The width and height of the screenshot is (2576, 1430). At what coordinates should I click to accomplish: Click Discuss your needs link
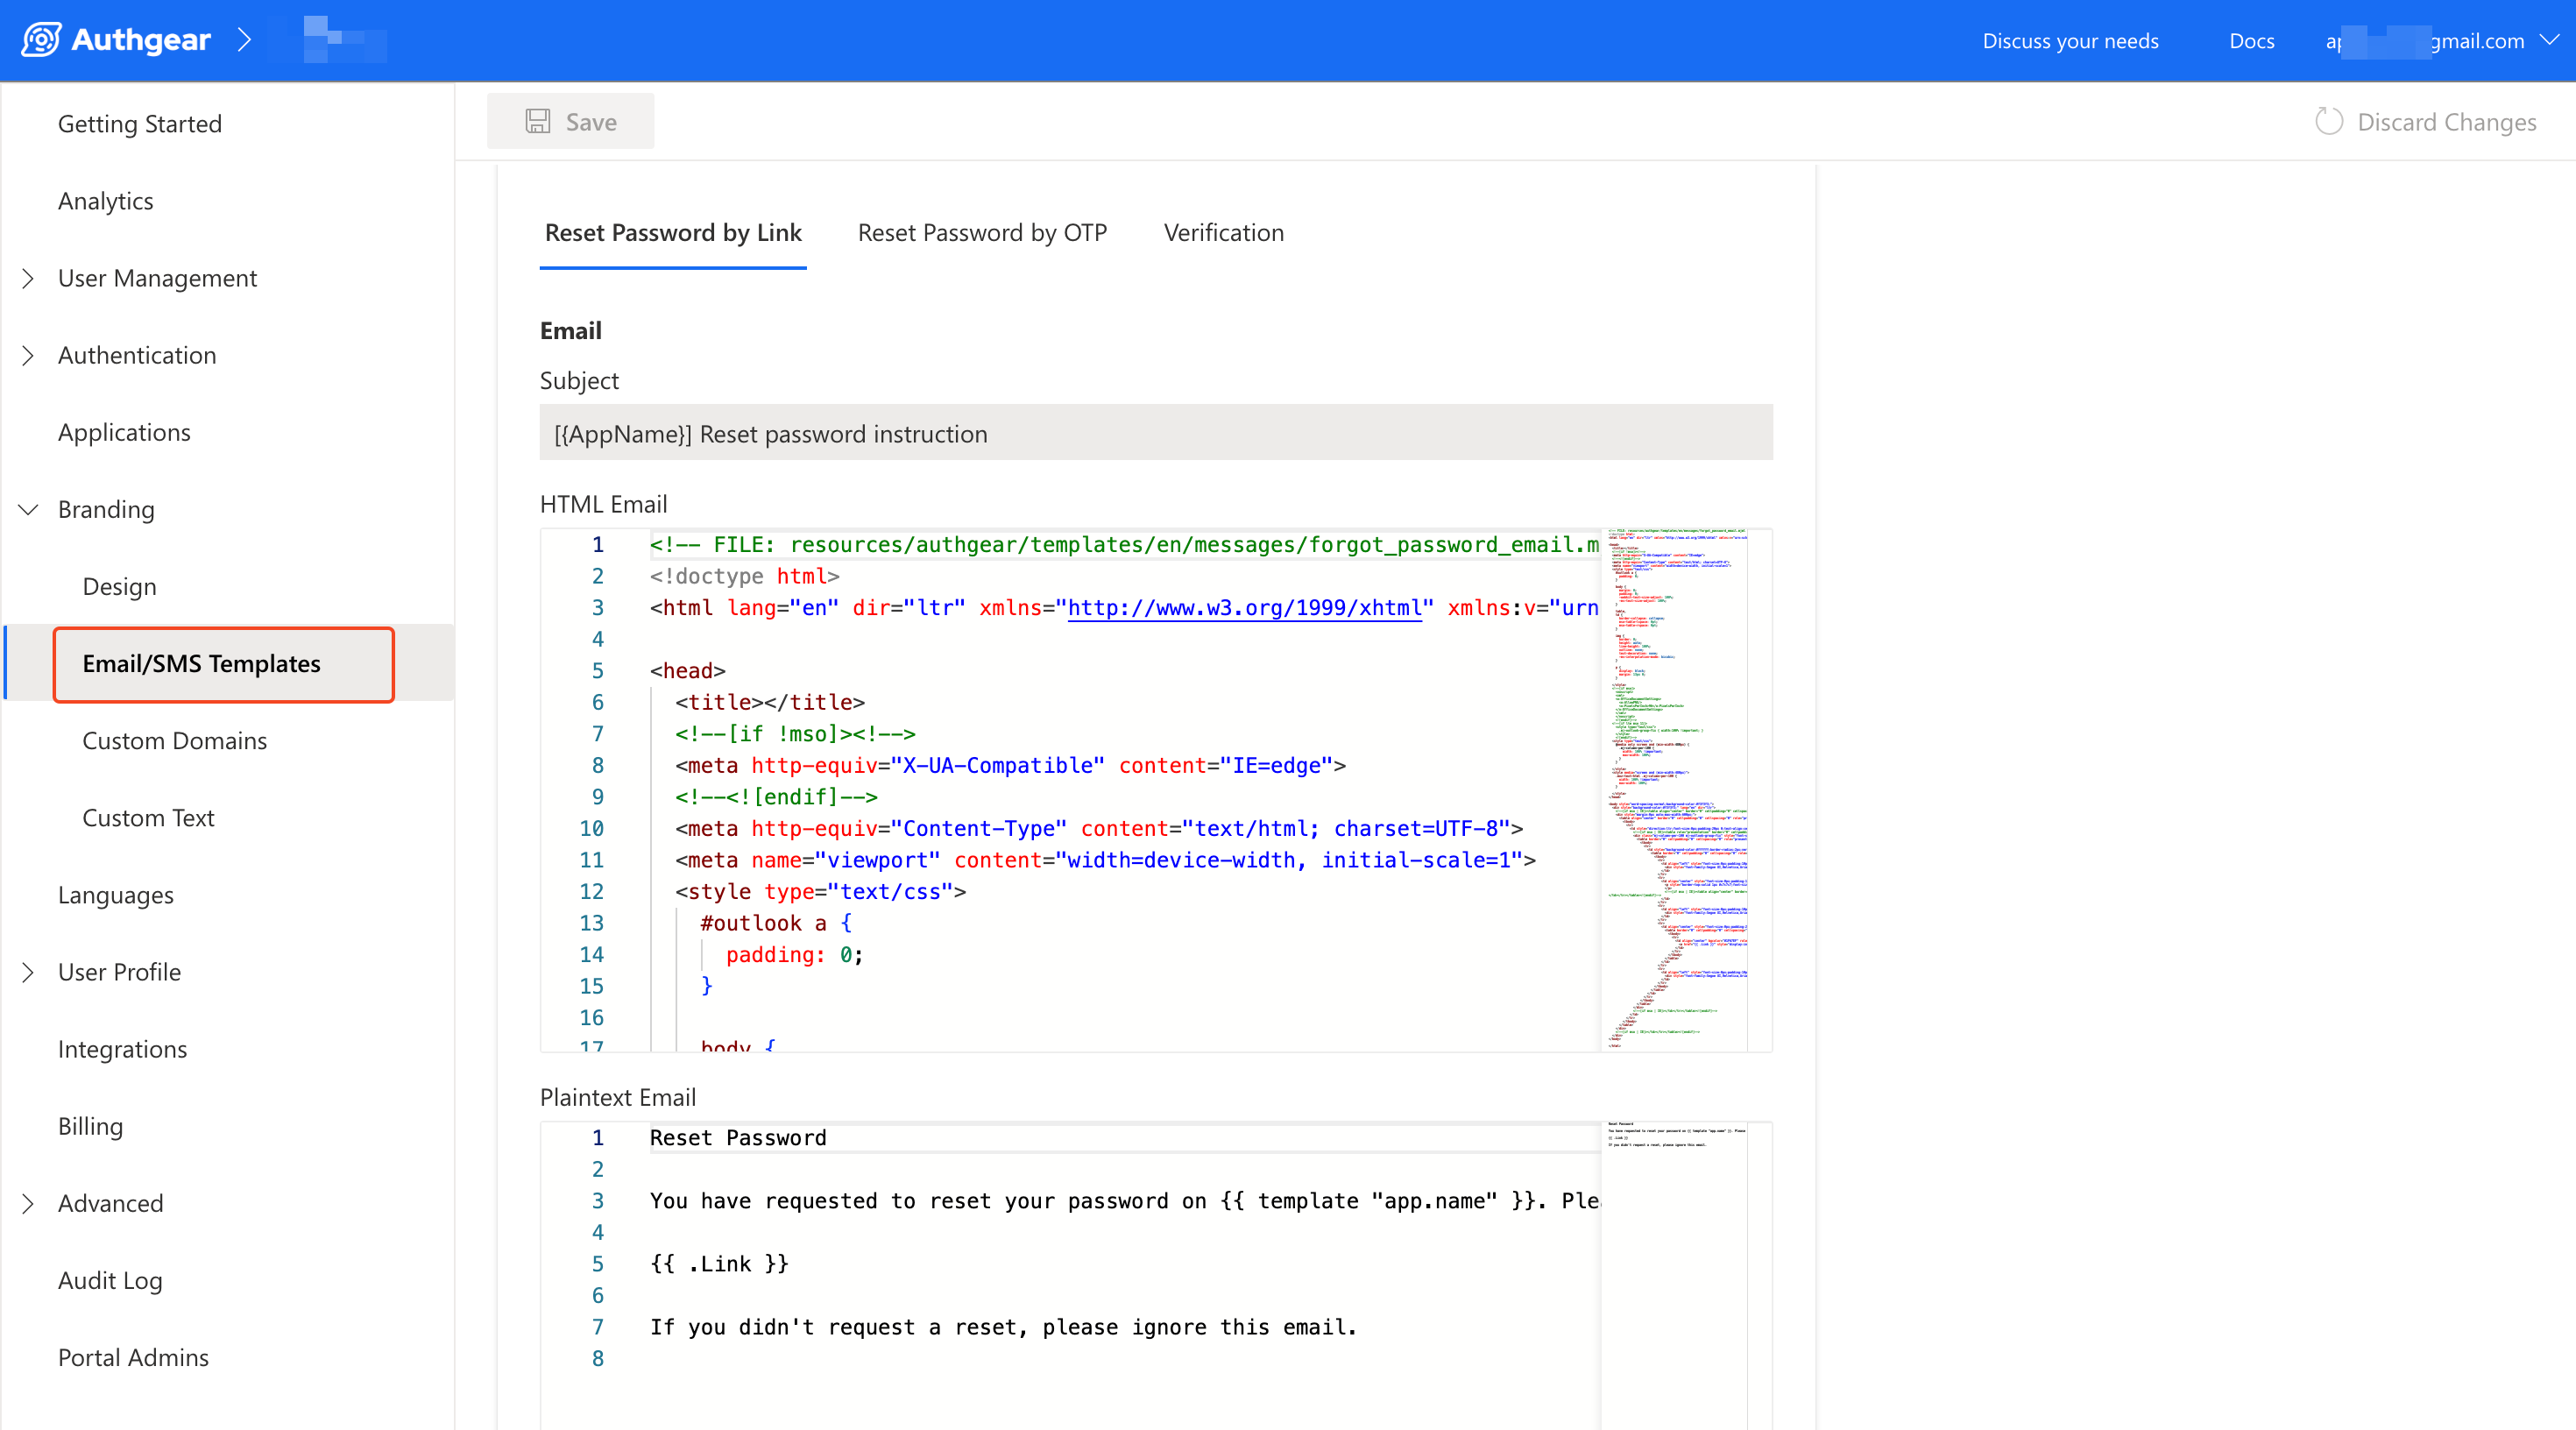[x=2070, y=41]
